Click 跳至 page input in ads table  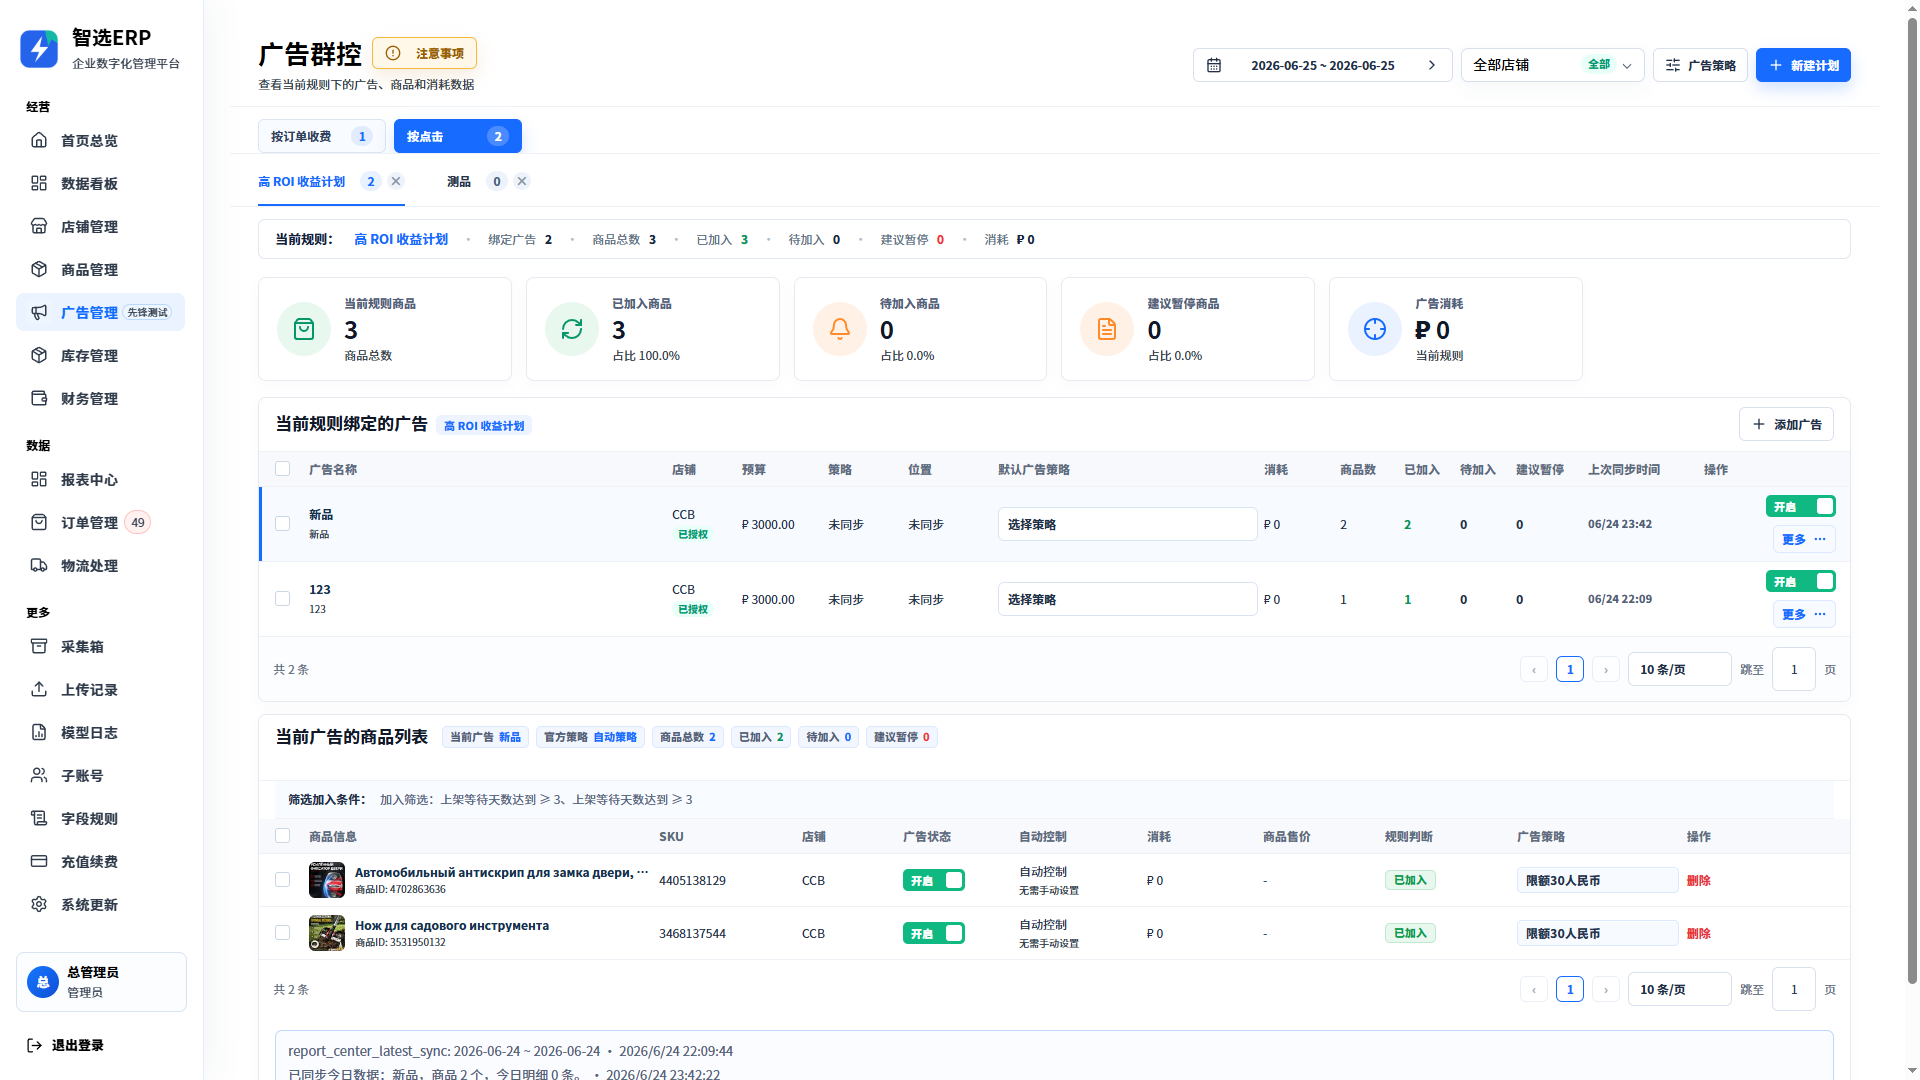click(1794, 669)
